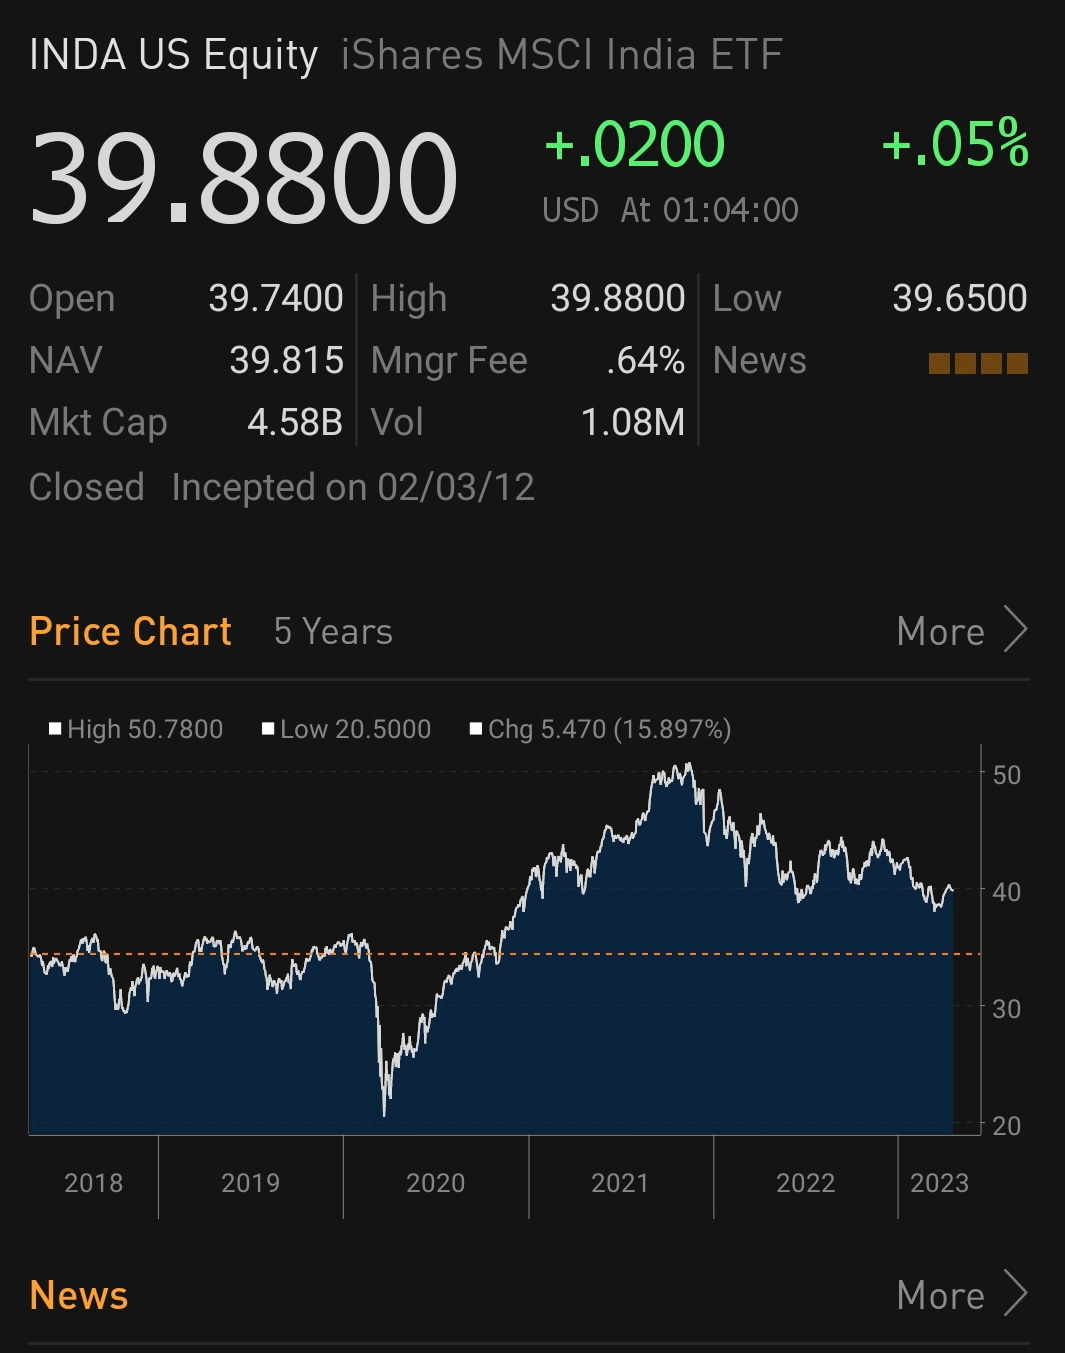Select the Open value 39.7400
The height and width of the screenshot is (1353, 1065).
(276, 298)
